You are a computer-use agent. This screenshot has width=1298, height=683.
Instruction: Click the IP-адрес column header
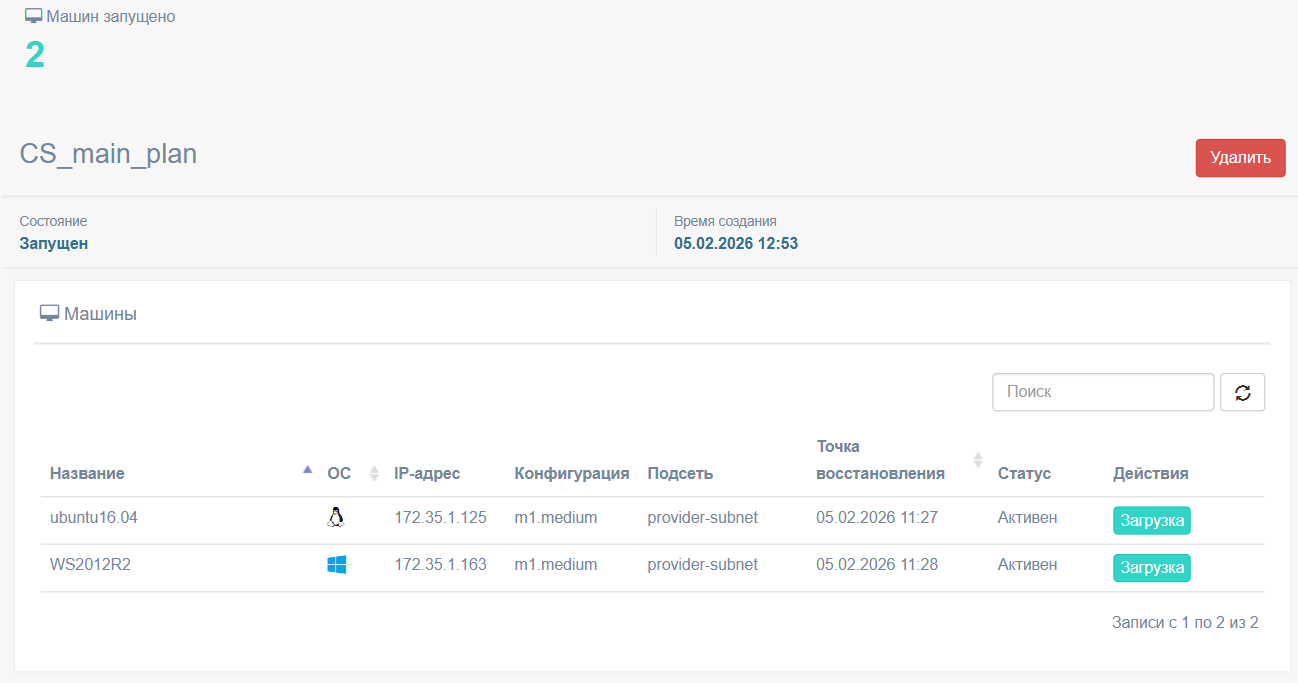coord(427,473)
